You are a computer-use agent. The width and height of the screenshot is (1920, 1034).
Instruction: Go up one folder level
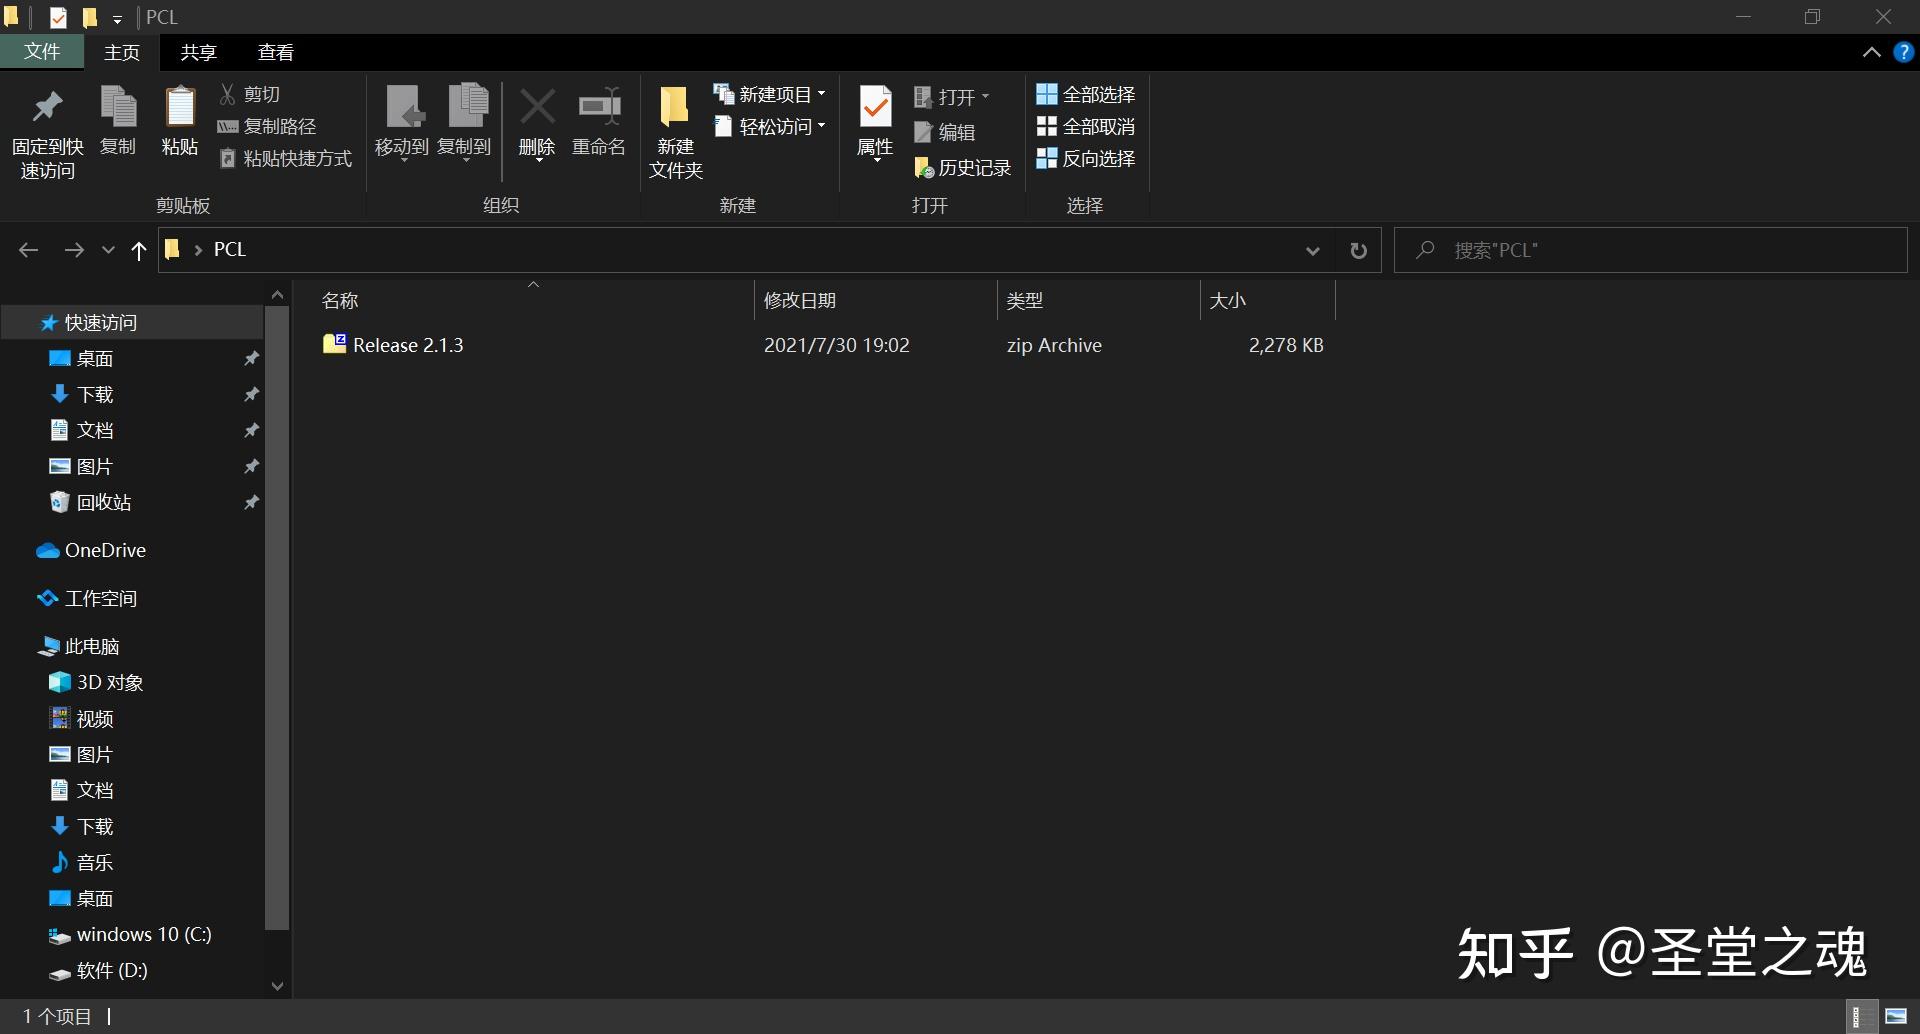(x=139, y=250)
